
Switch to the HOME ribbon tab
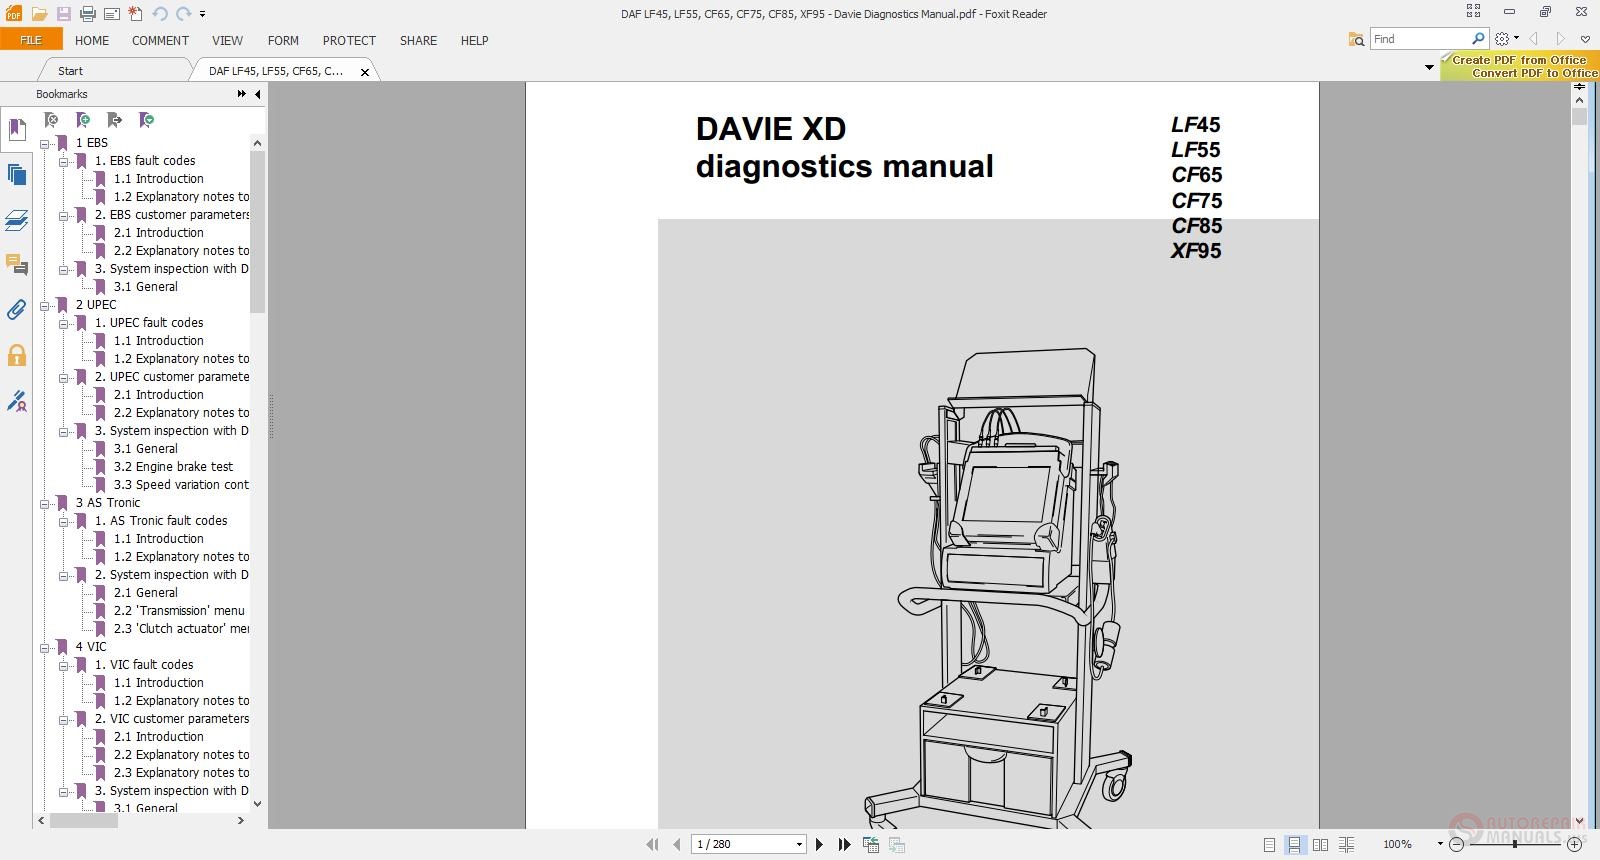tap(92, 41)
